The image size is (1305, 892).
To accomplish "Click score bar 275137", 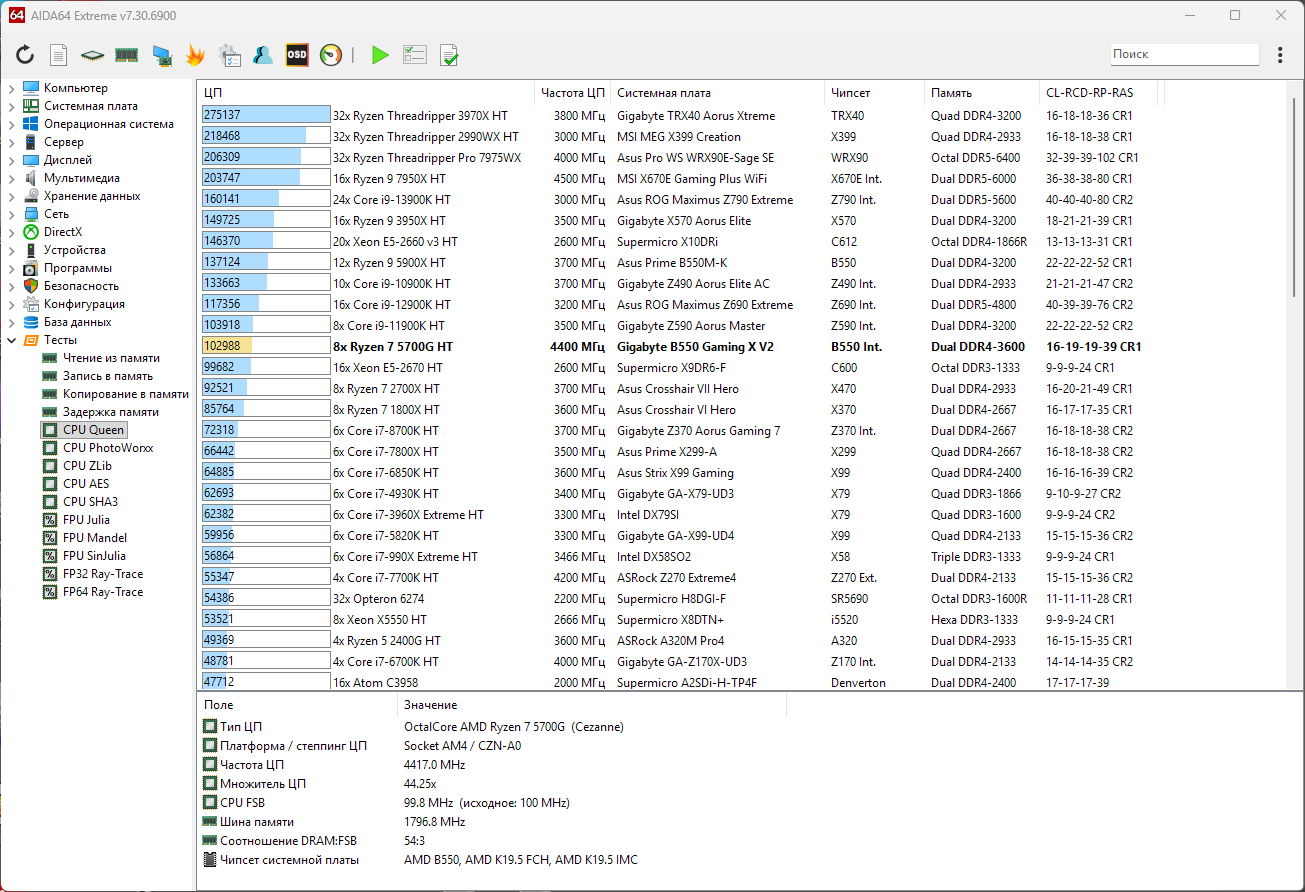I will (x=266, y=116).
